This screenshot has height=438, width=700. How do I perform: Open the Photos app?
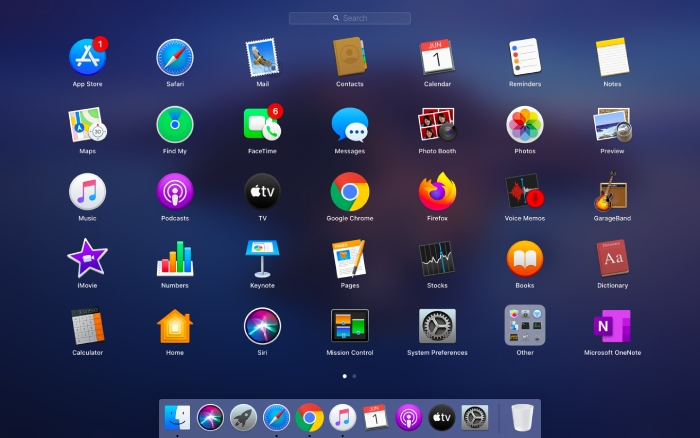[x=525, y=125]
